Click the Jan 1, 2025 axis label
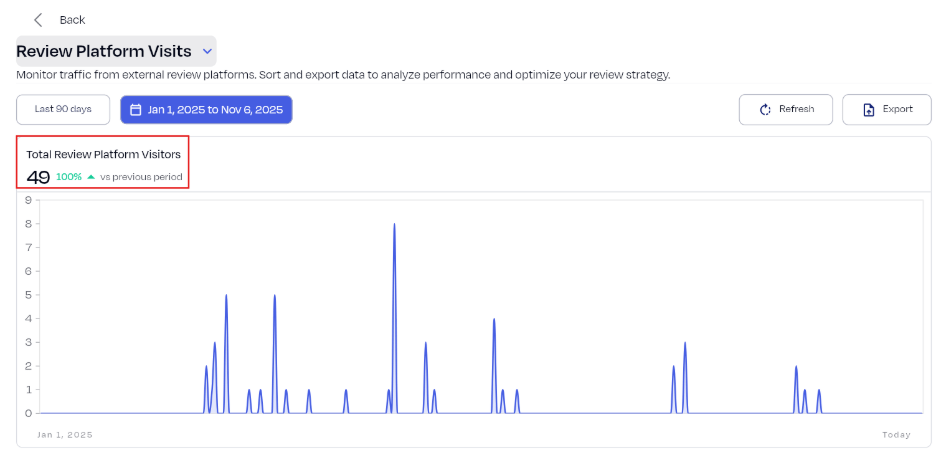The width and height of the screenshot is (936, 450). pyautogui.click(x=65, y=435)
